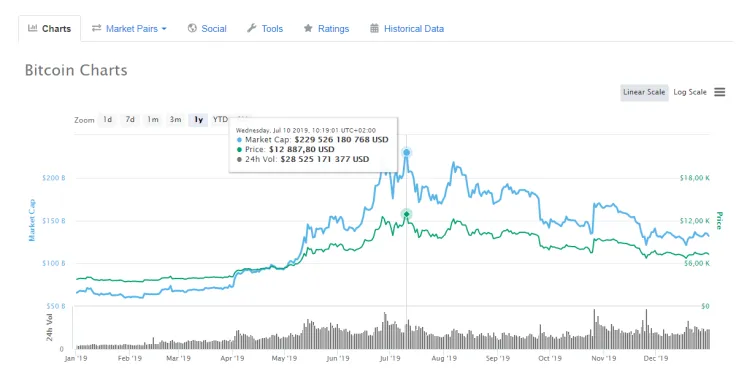Viewport: 736px width, 376px height.
Task: Switch chart to Linear Scale
Action: [x=644, y=92]
